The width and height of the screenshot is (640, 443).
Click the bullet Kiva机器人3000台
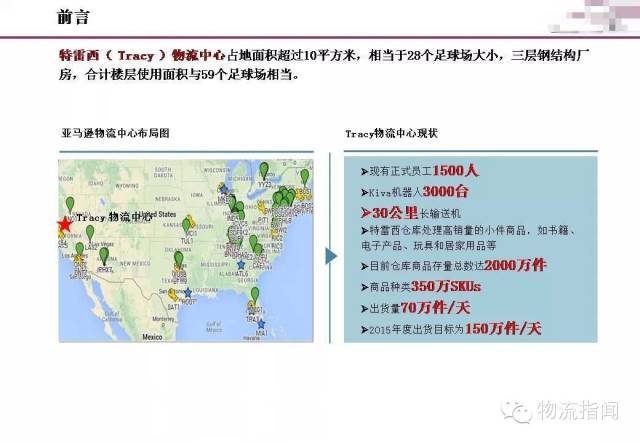[x=414, y=191]
